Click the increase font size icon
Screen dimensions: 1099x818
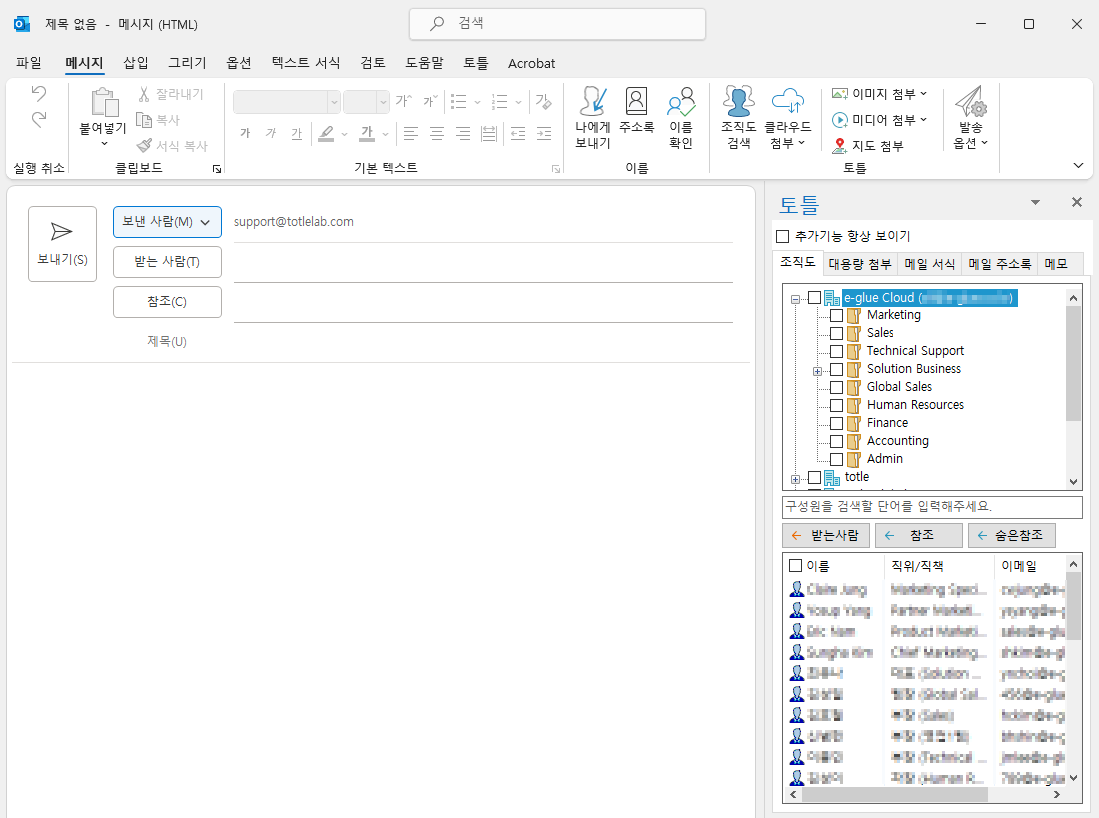(x=404, y=102)
